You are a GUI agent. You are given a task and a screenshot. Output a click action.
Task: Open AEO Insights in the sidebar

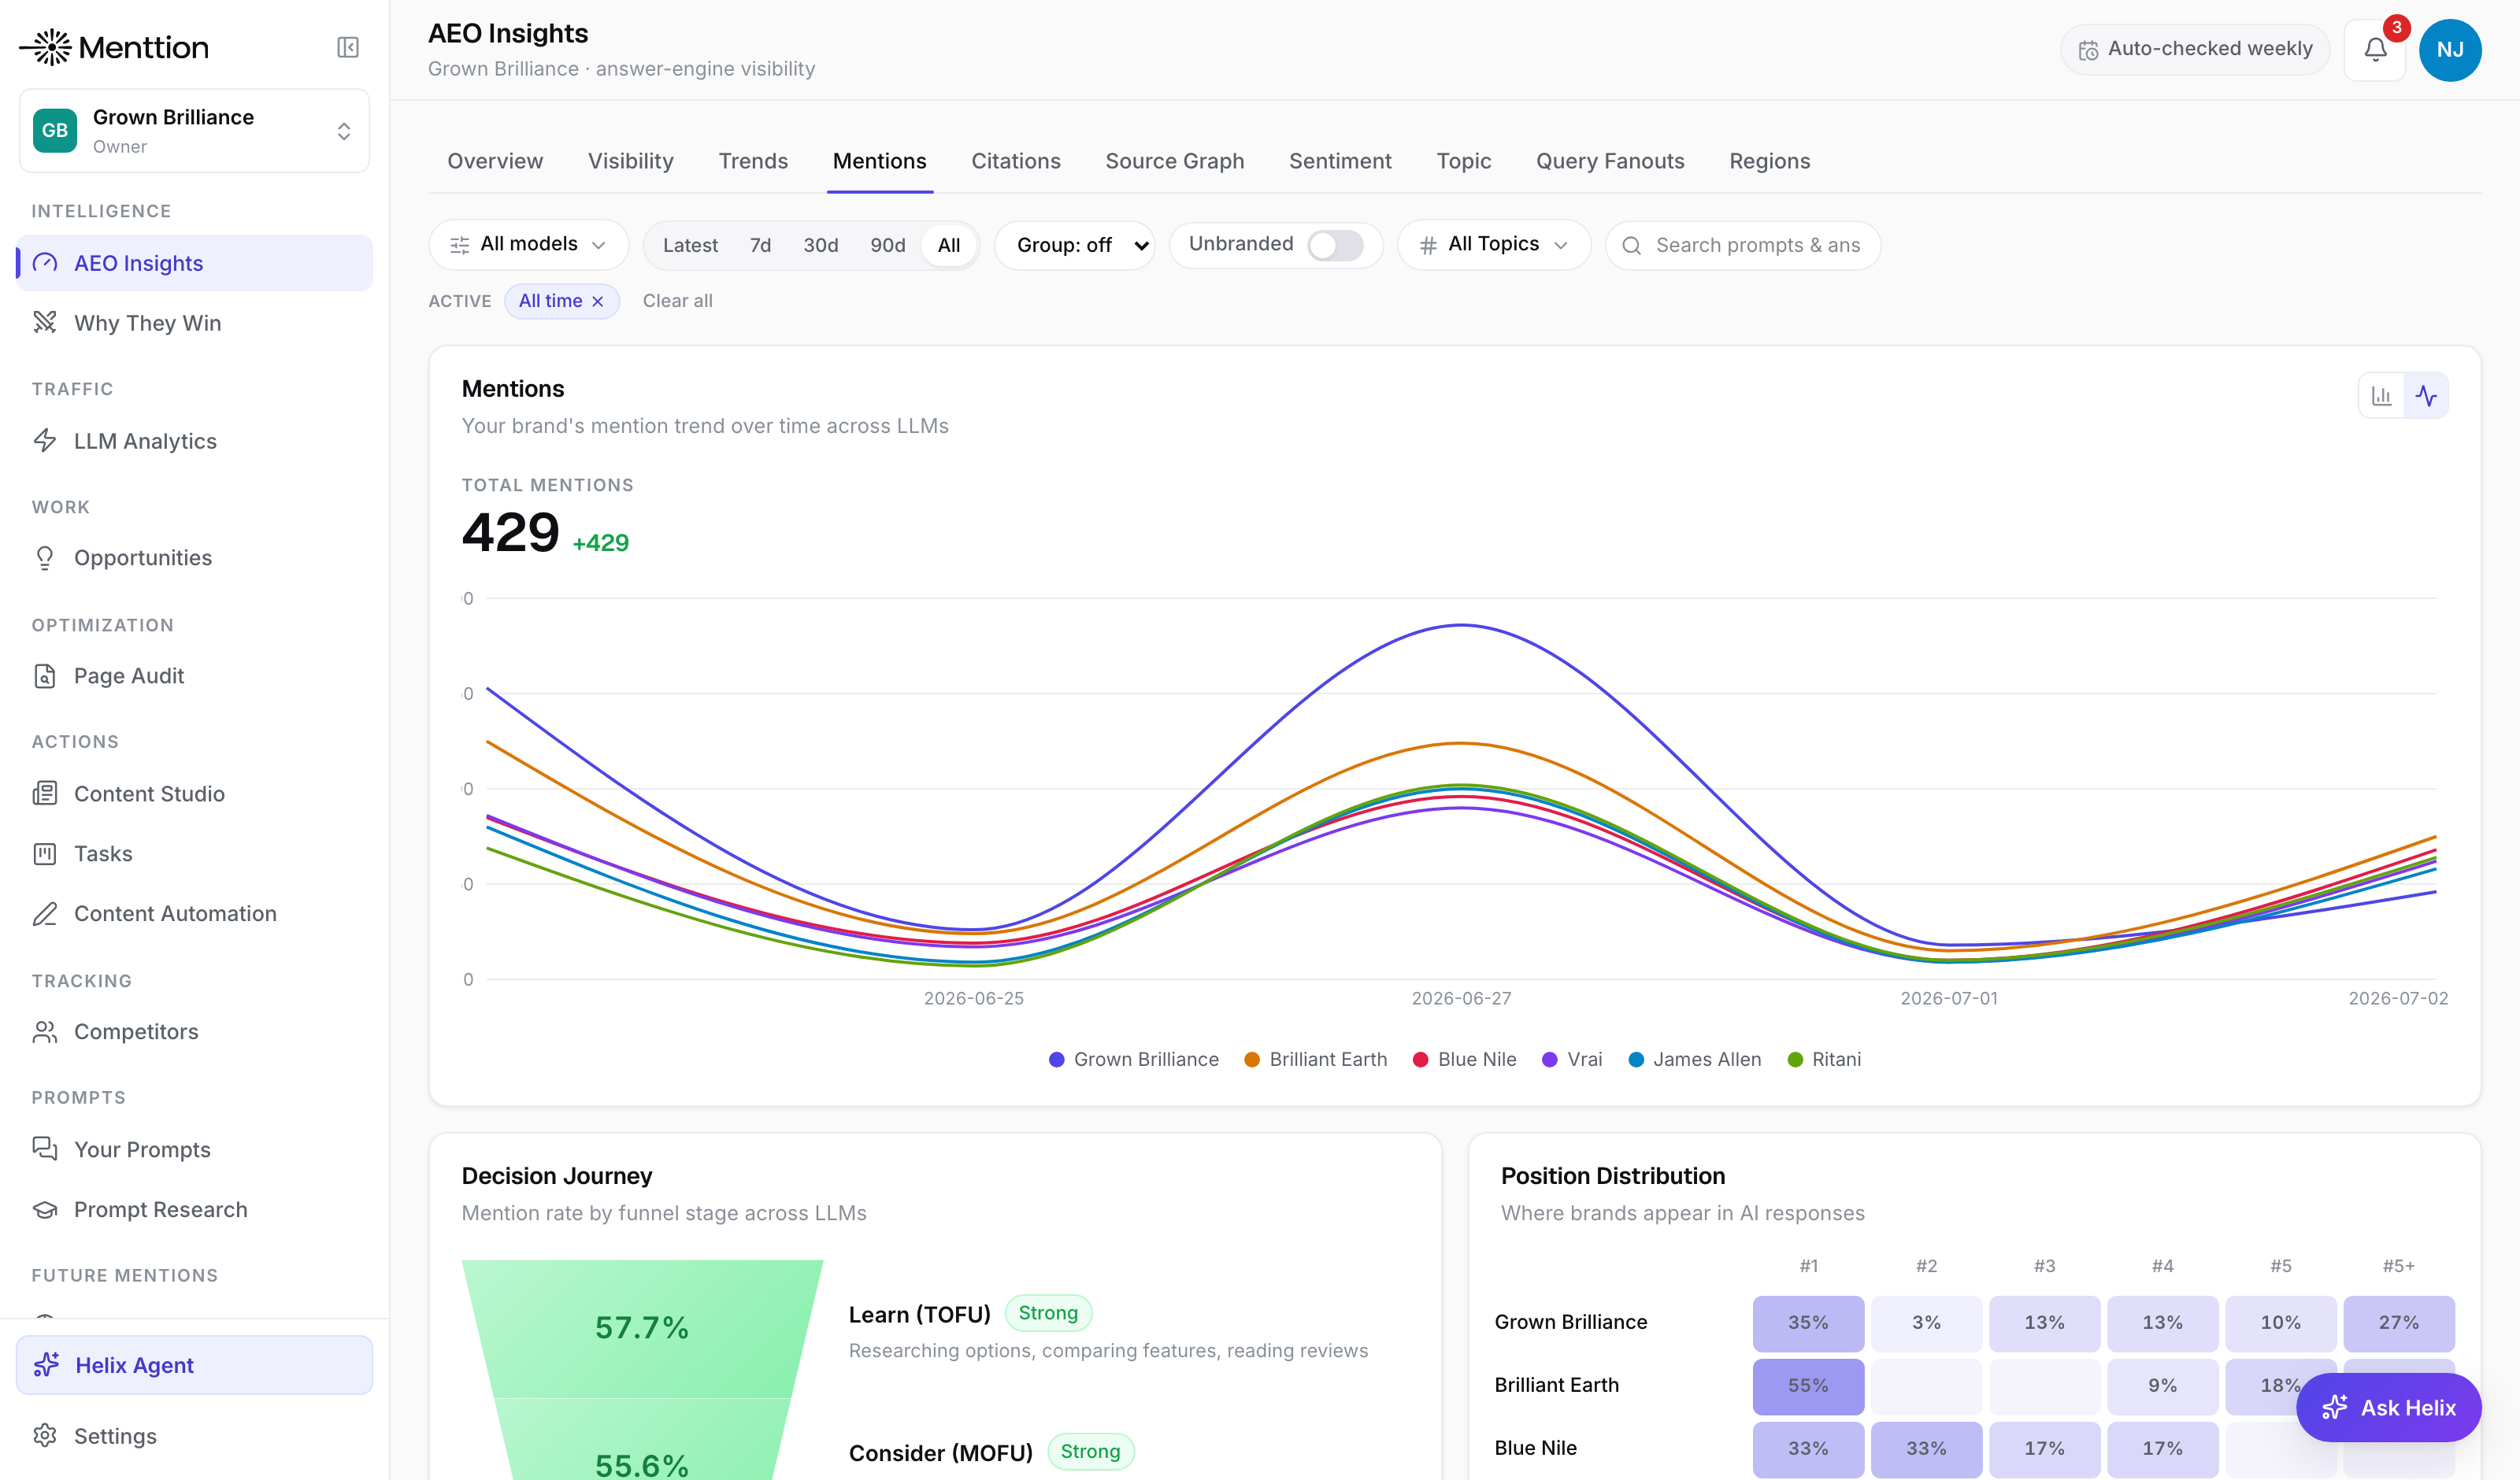tap(195, 263)
